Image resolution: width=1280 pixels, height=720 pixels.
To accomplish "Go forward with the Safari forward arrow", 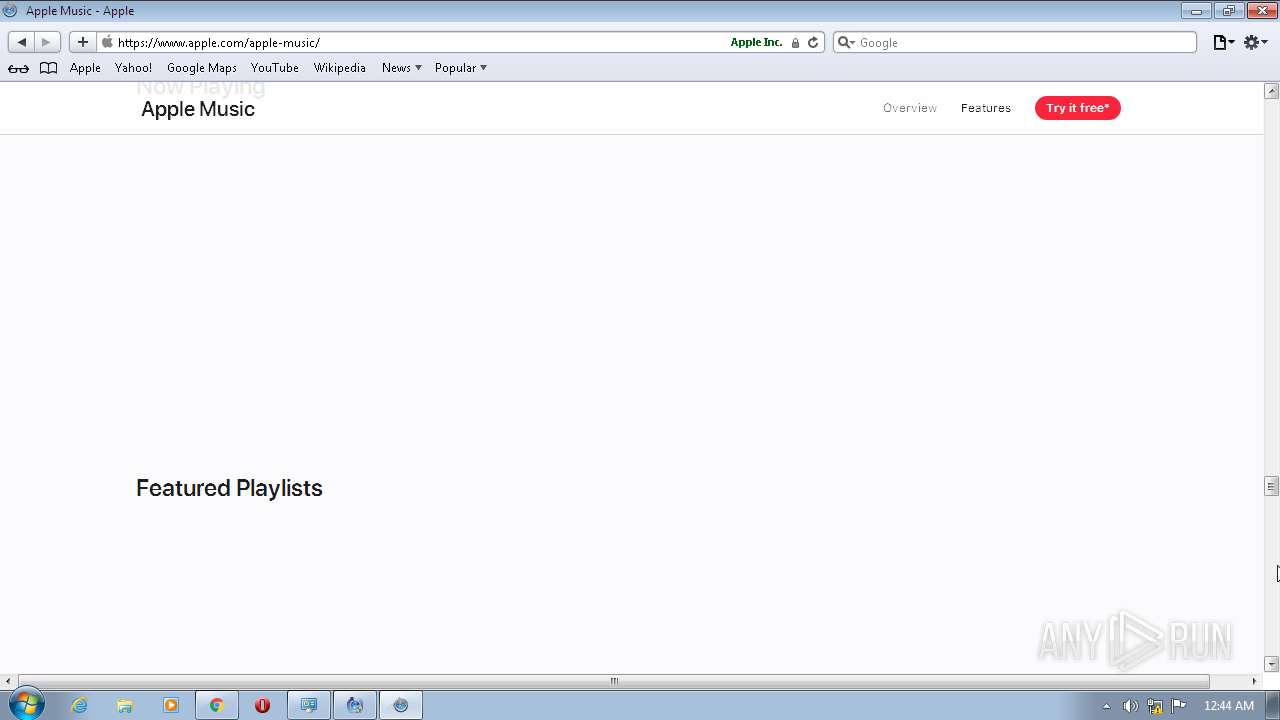I will [46, 42].
